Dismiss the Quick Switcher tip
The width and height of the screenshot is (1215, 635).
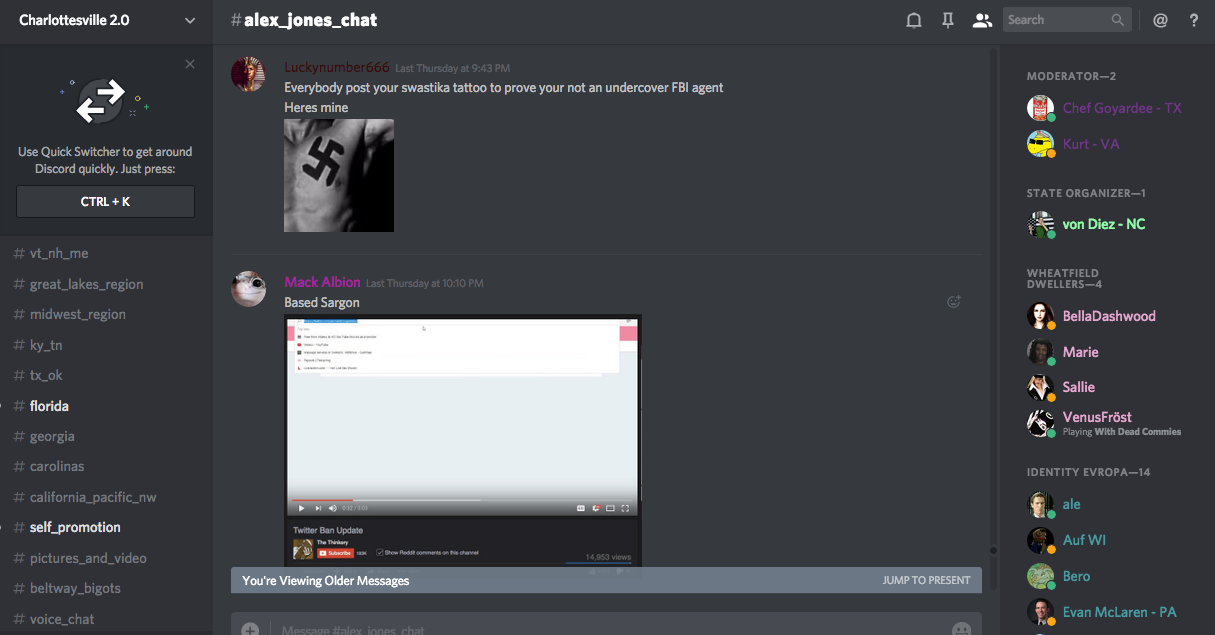[190, 65]
